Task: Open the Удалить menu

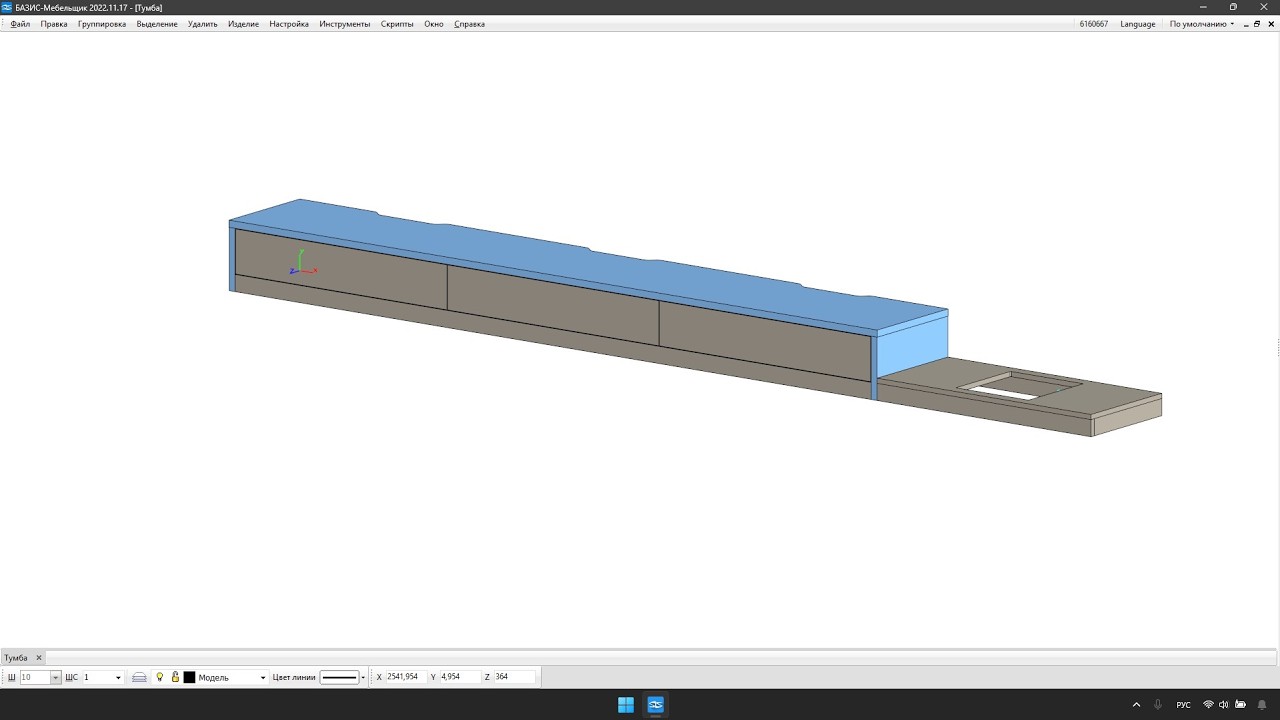Action: (x=202, y=24)
